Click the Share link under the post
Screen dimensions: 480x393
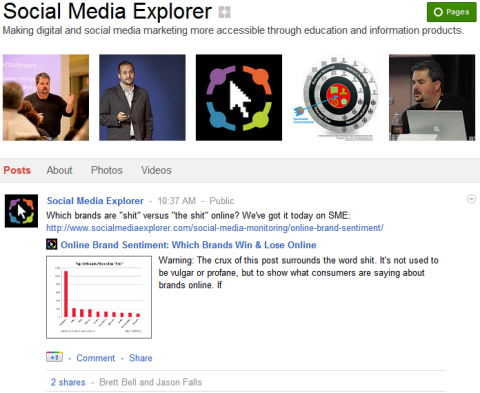pos(141,358)
